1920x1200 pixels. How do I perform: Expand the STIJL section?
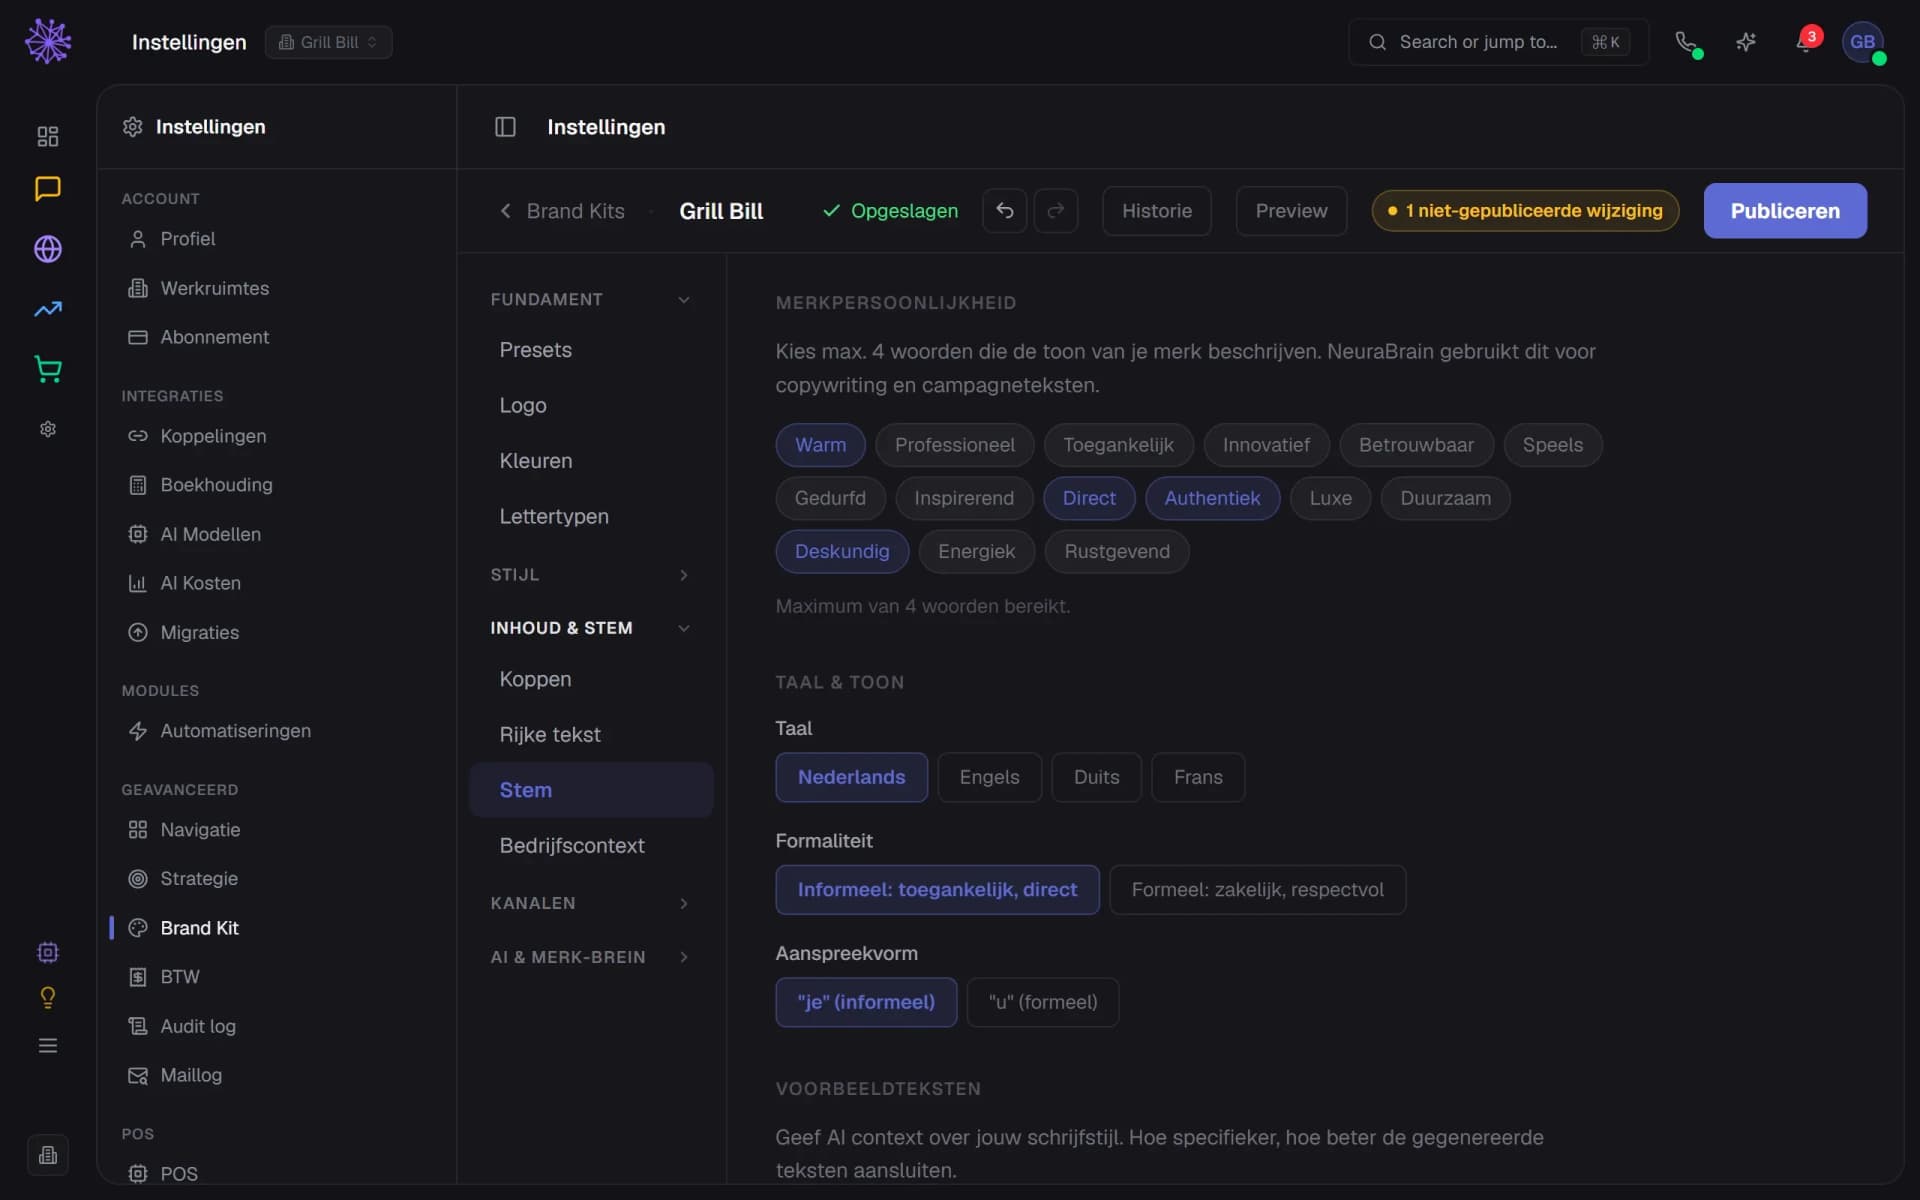point(590,575)
